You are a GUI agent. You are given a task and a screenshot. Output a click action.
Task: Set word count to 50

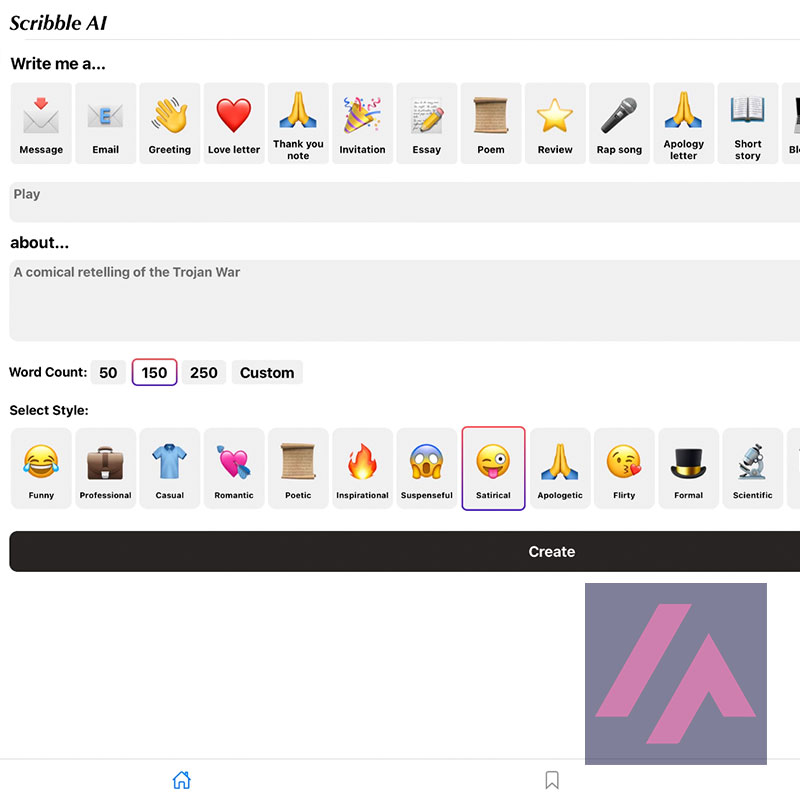108,373
